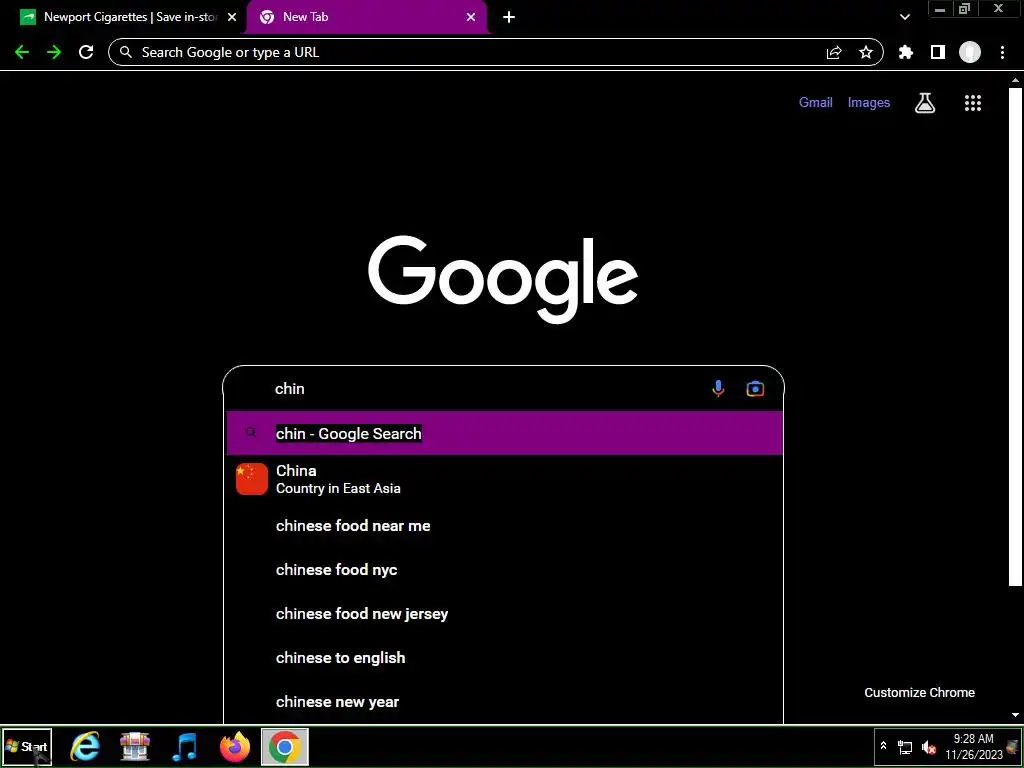The height and width of the screenshot is (768, 1024).
Task: Click the Customize Chrome button
Action: click(920, 692)
